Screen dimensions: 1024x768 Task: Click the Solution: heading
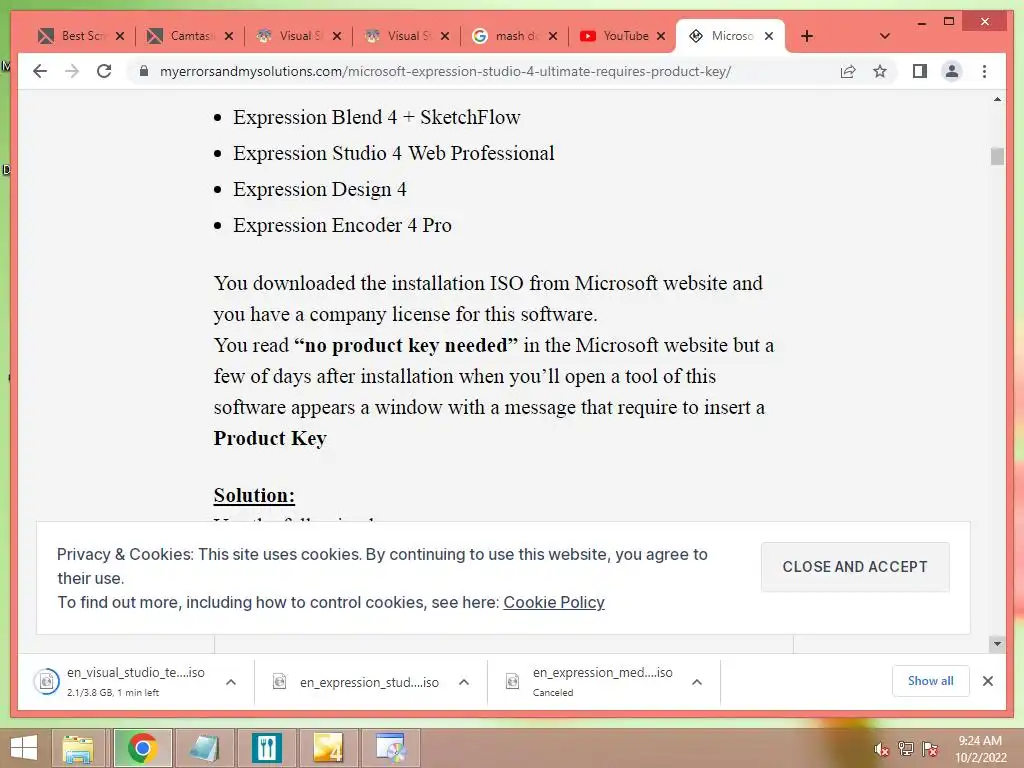click(254, 496)
